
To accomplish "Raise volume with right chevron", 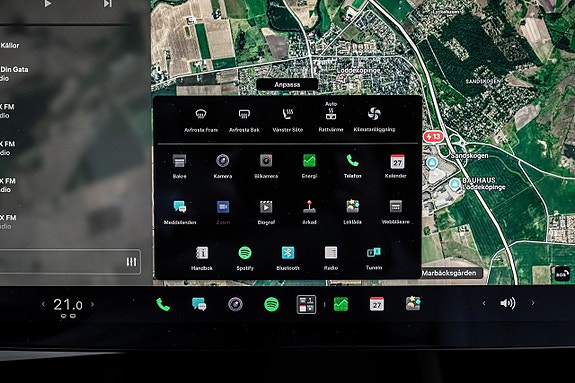I will point(533,303).
